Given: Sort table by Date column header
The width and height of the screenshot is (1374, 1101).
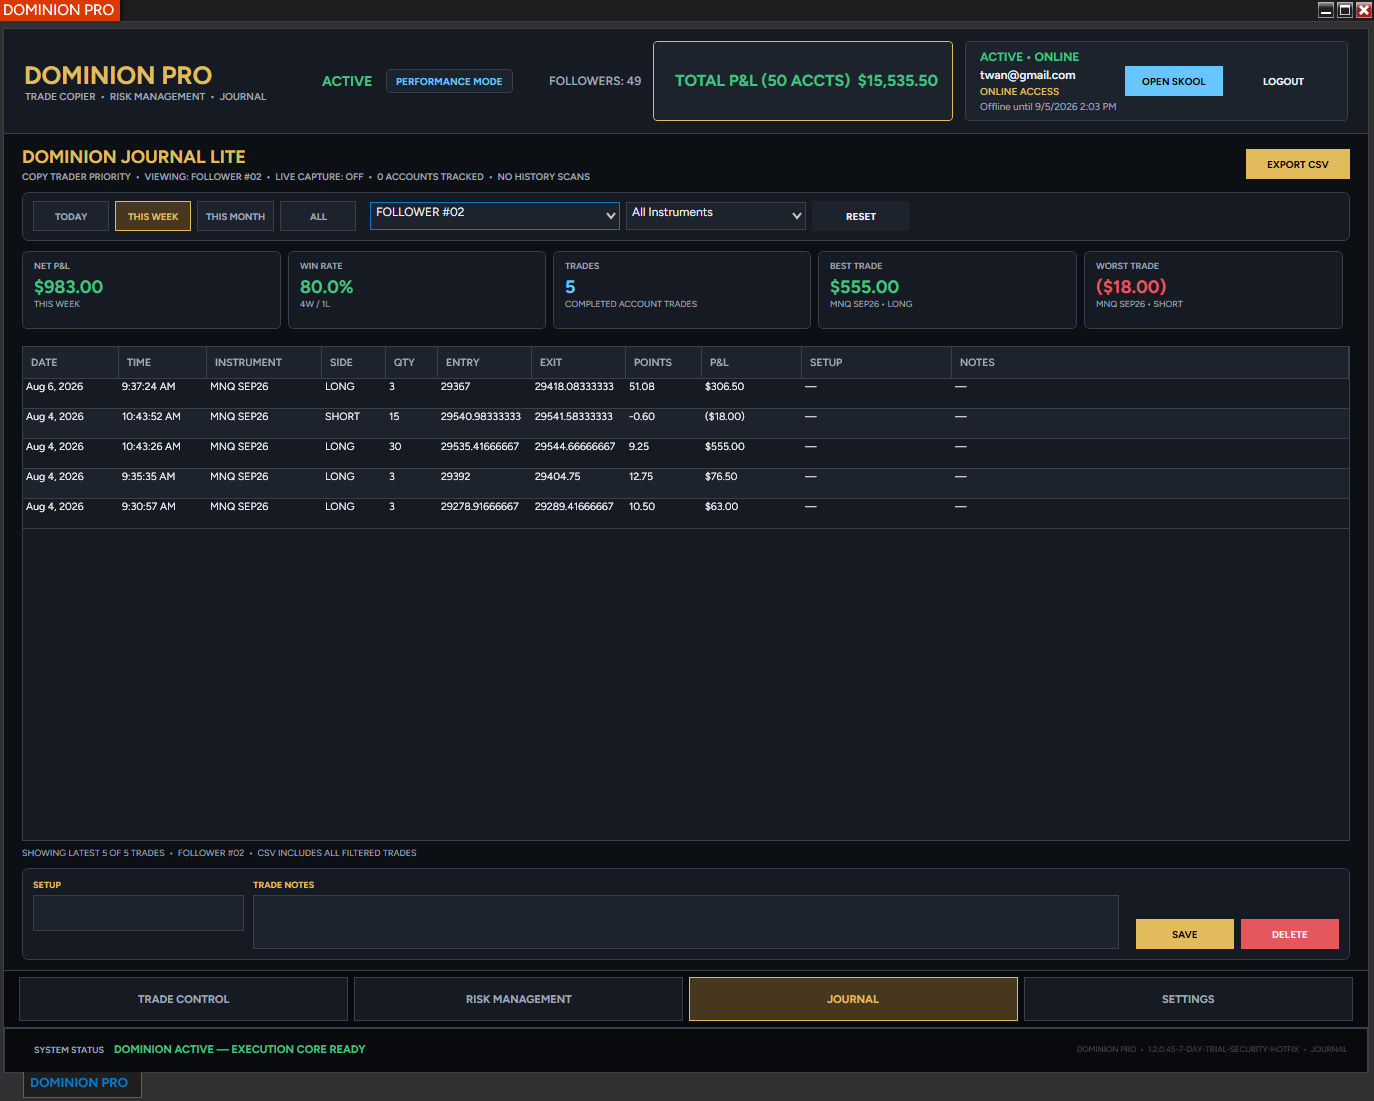Looking at the screenshot, I should point(70,362).
